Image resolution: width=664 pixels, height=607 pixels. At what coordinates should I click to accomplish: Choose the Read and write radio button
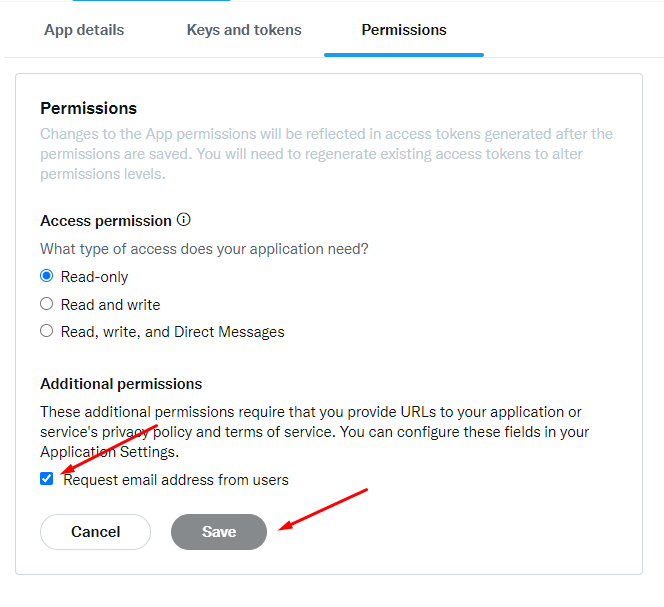(47, 304)
